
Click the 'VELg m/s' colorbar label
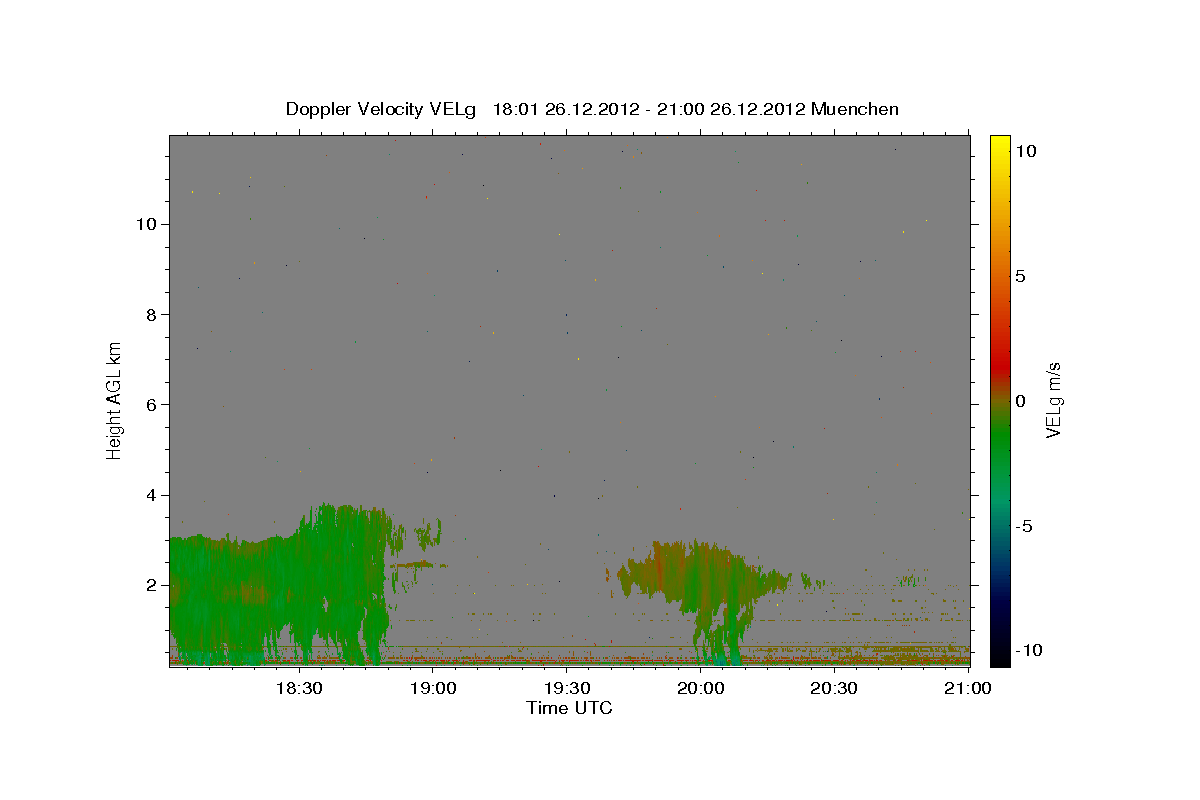point(1053,401)
